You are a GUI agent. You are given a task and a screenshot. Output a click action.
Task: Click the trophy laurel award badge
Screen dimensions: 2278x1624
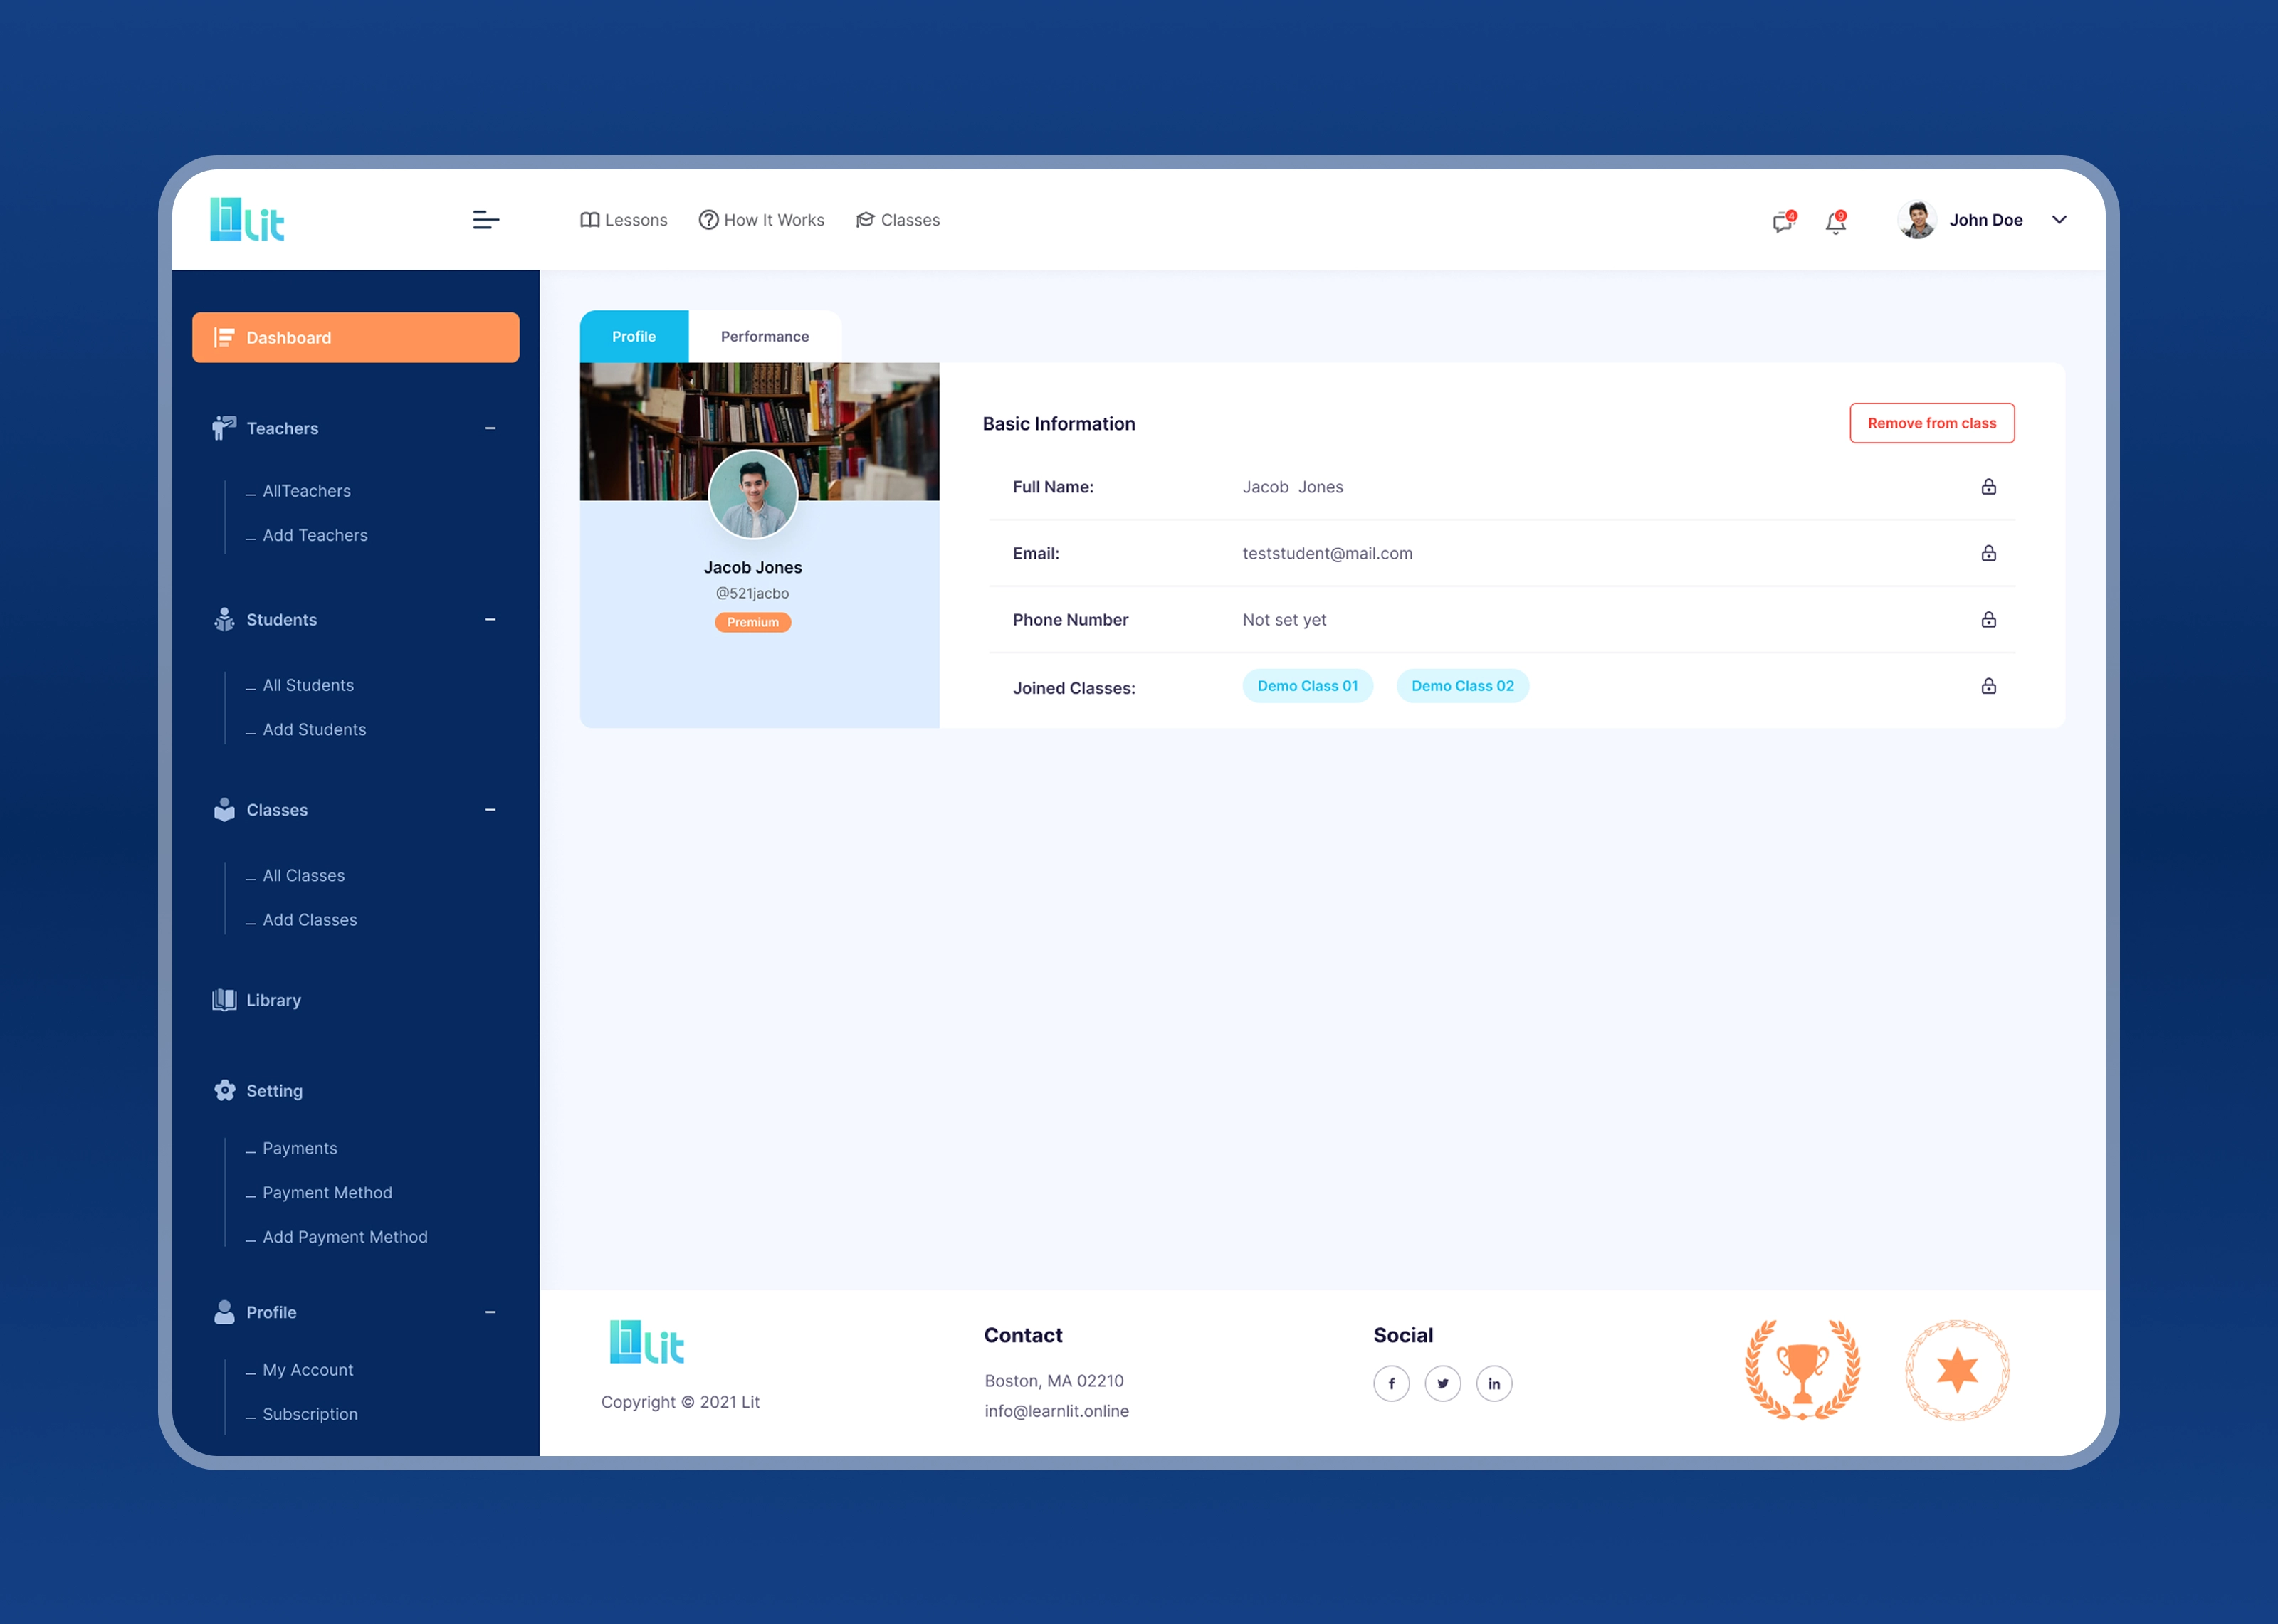click(x=1803, y=1370)
